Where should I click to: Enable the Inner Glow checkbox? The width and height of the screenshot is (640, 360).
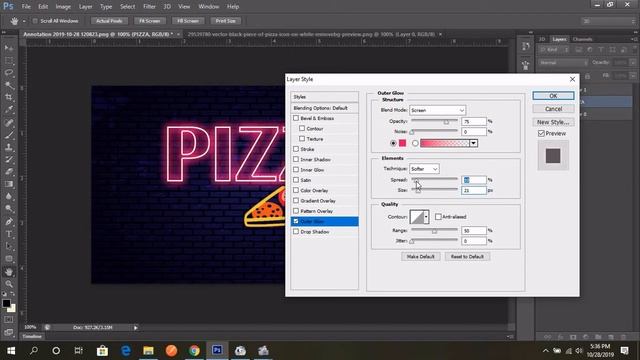tap(296, 169)
